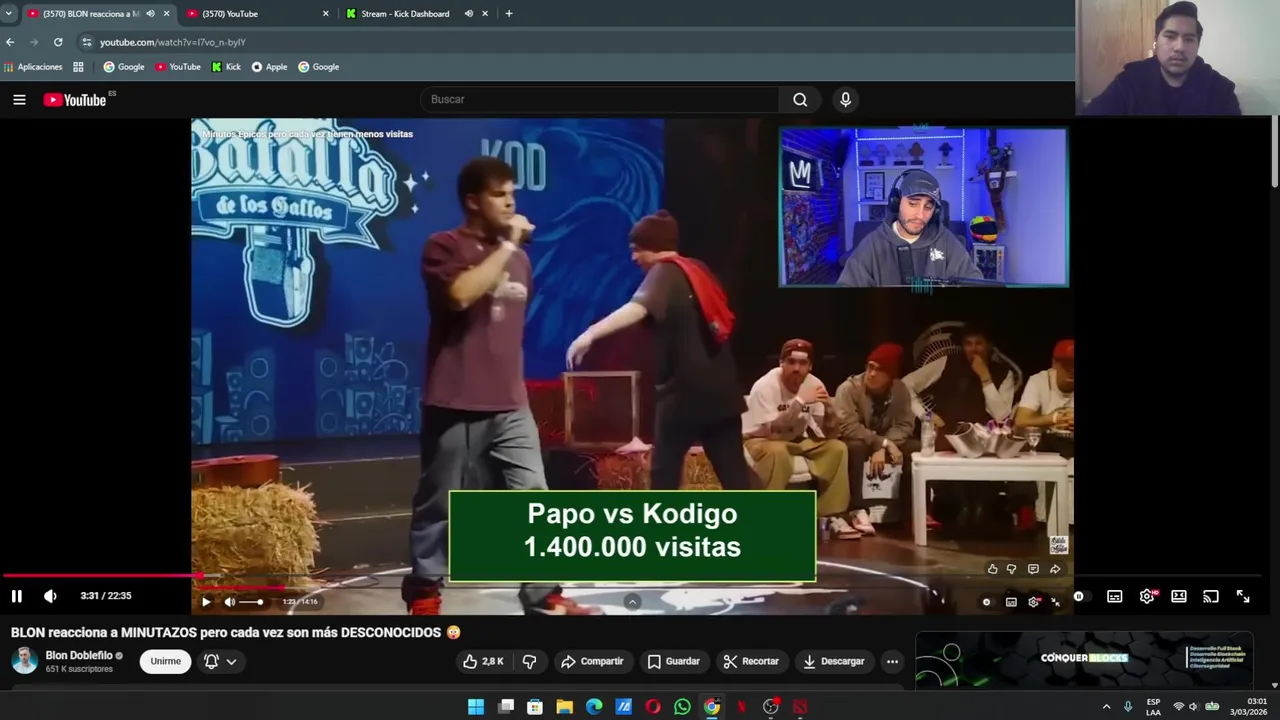Open a new browser tab
Screen dimensions: 1280x720
tap(509, 14)
